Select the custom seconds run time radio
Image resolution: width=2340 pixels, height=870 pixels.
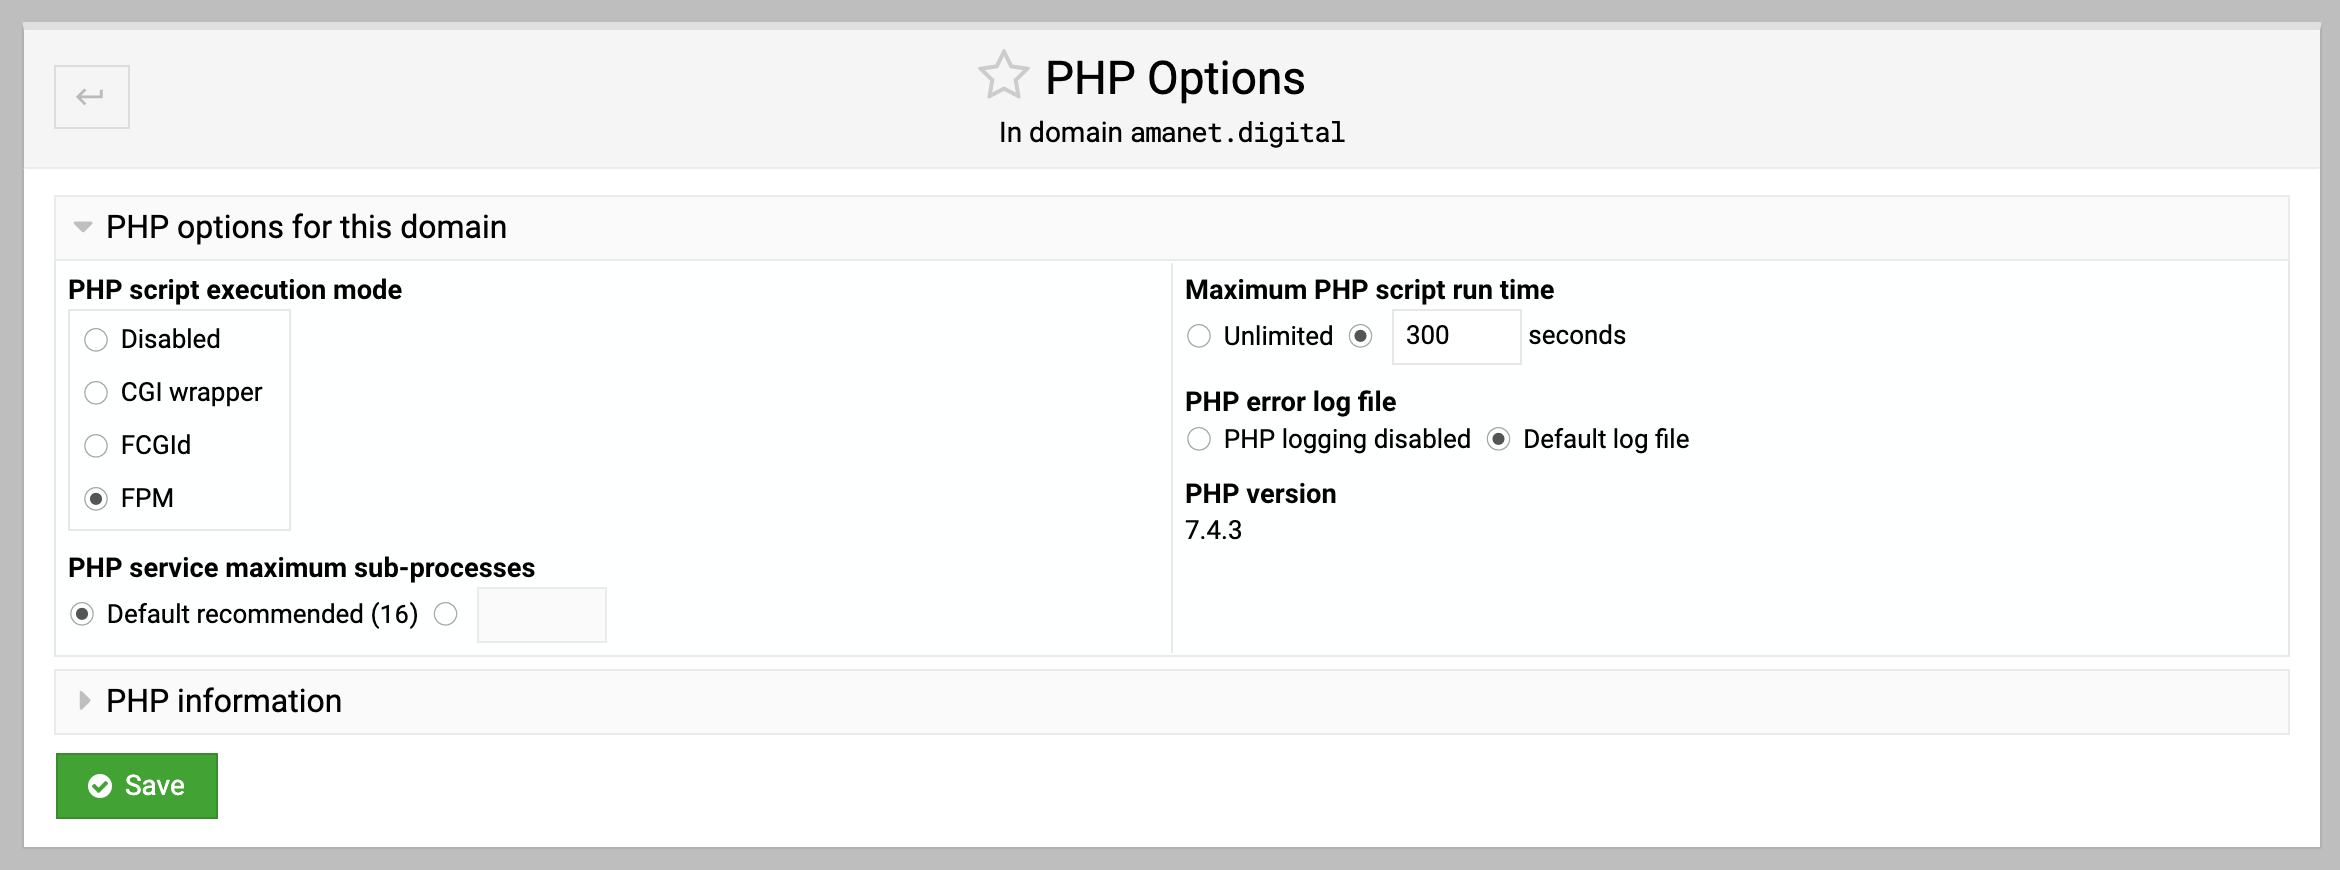pos(1360,336)
